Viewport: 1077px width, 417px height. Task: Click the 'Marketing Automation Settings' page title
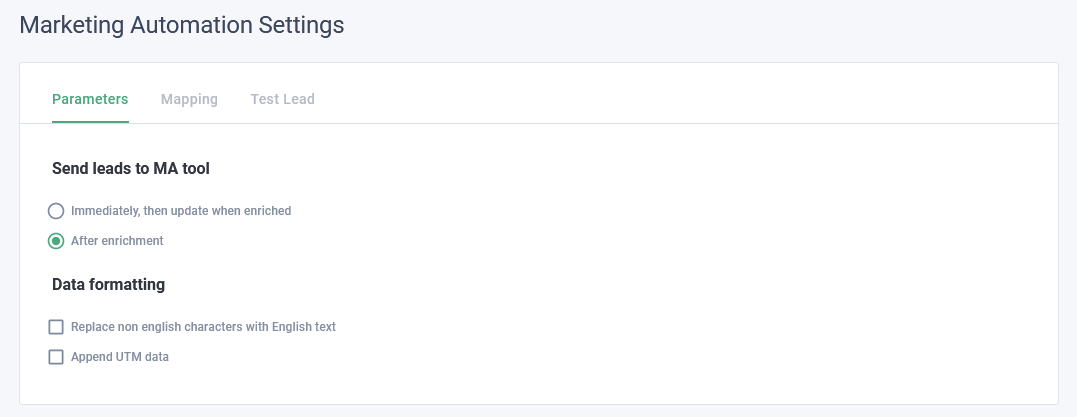point(182,26)
